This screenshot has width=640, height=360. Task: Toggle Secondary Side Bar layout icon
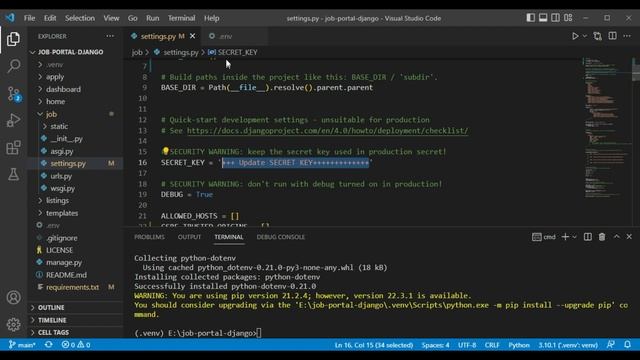[556, 18]
